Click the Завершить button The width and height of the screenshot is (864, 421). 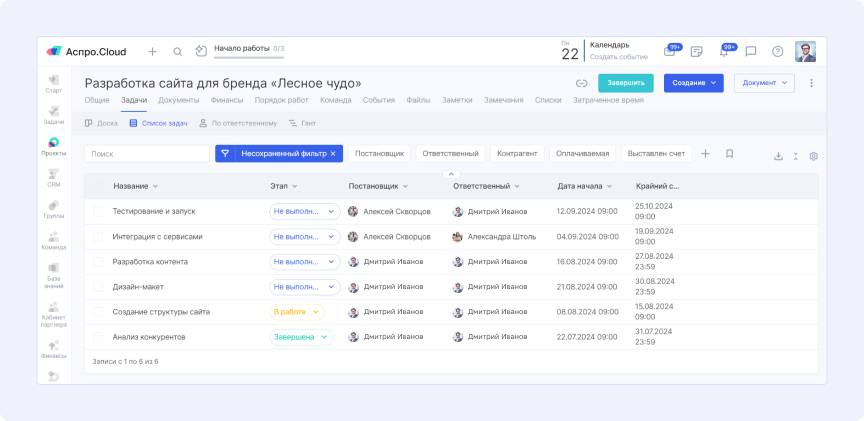click(626, 84)
